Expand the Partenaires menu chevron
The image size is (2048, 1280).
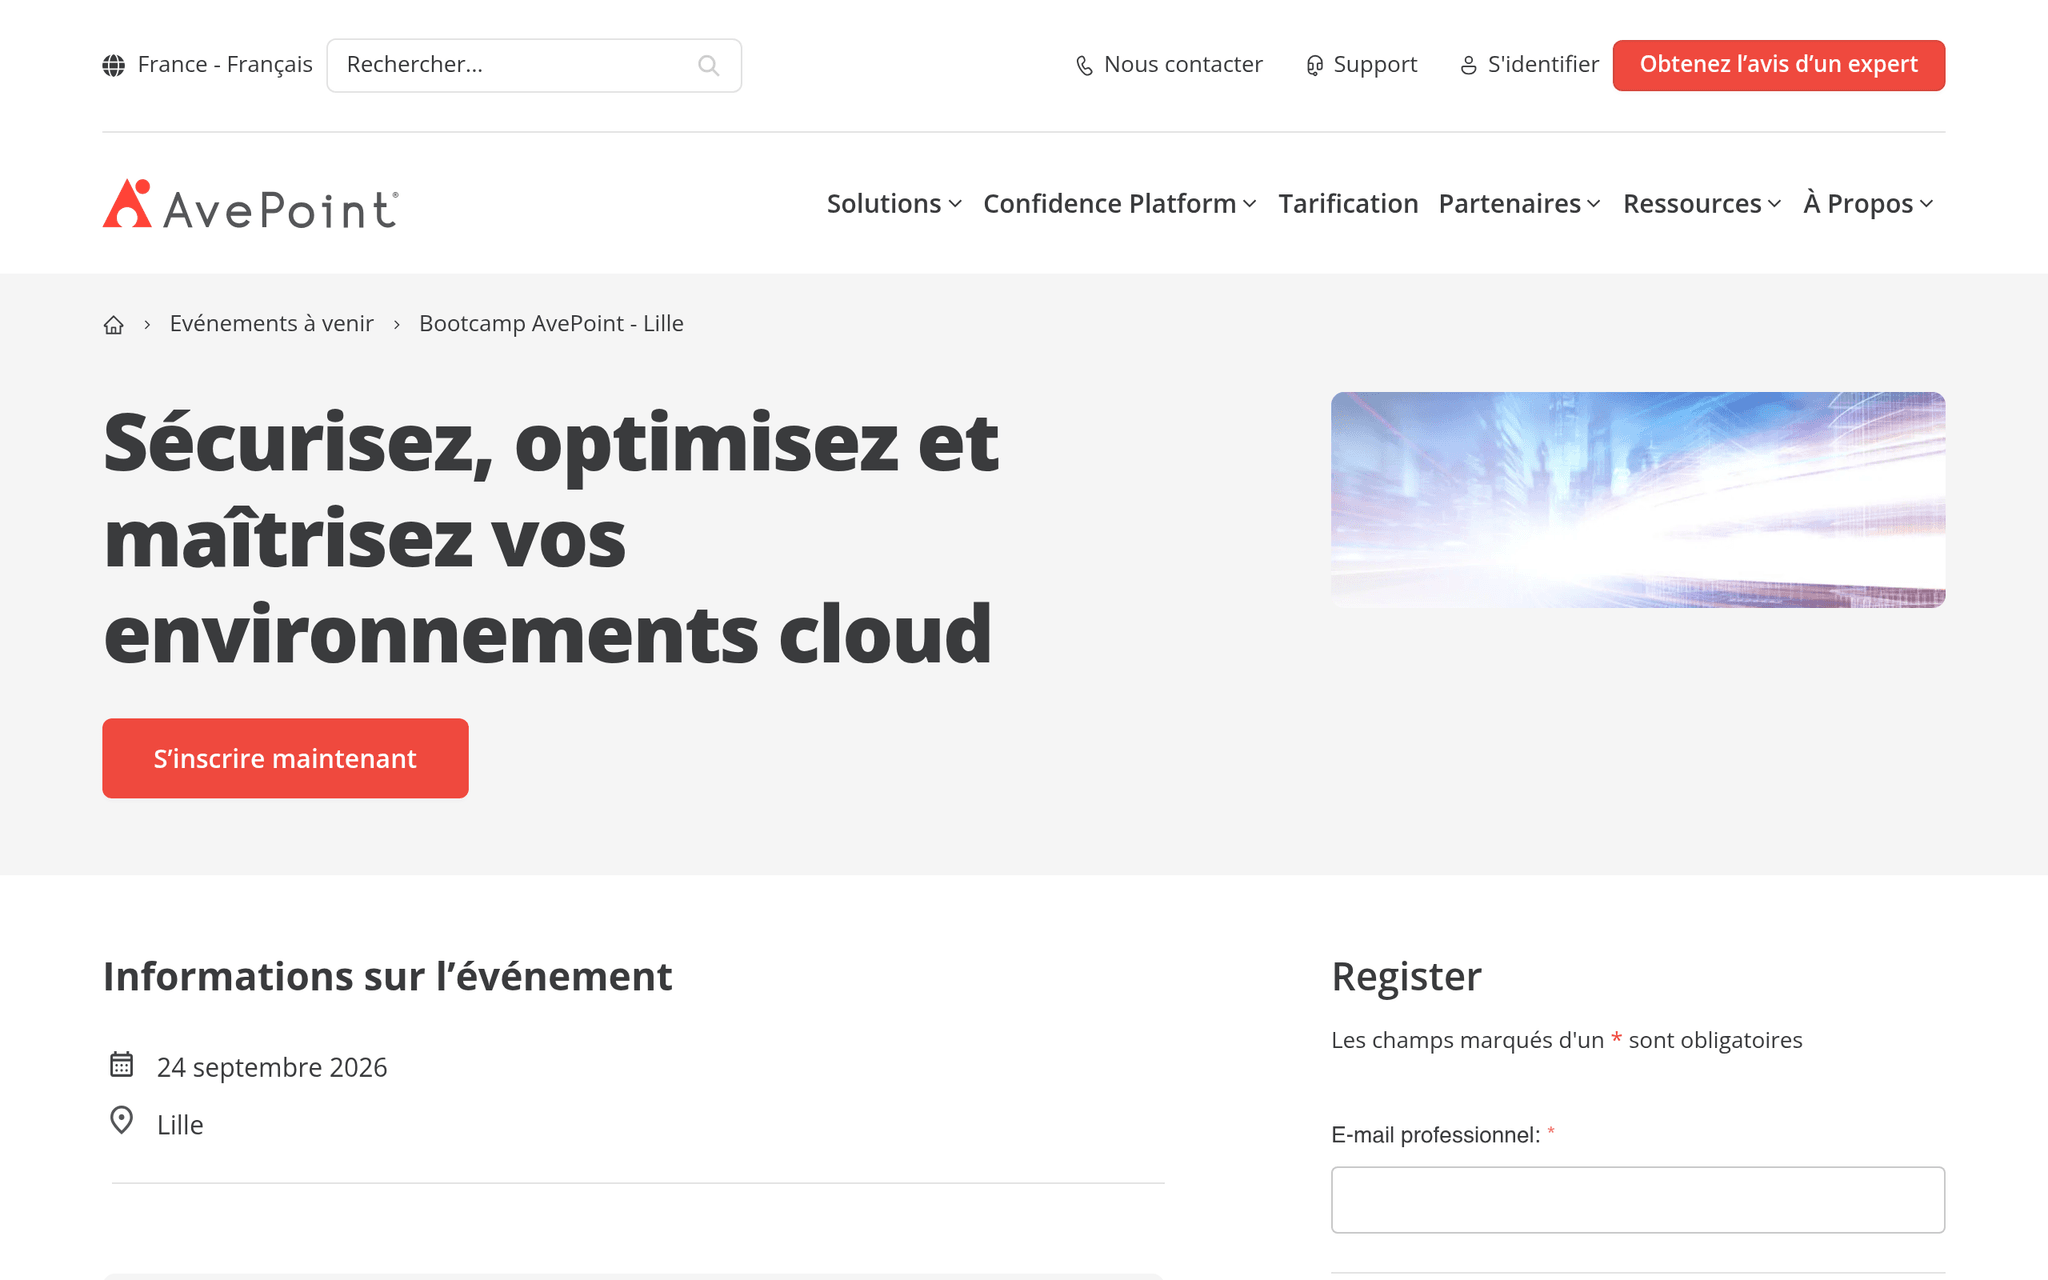point(1594,204)
